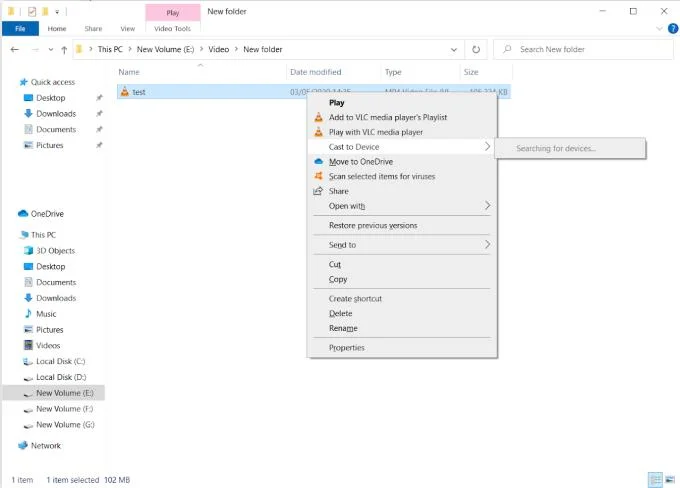Screen dimensions: 680x488
Task: Go back with the left arrow
Action: (x=15, y=49)
